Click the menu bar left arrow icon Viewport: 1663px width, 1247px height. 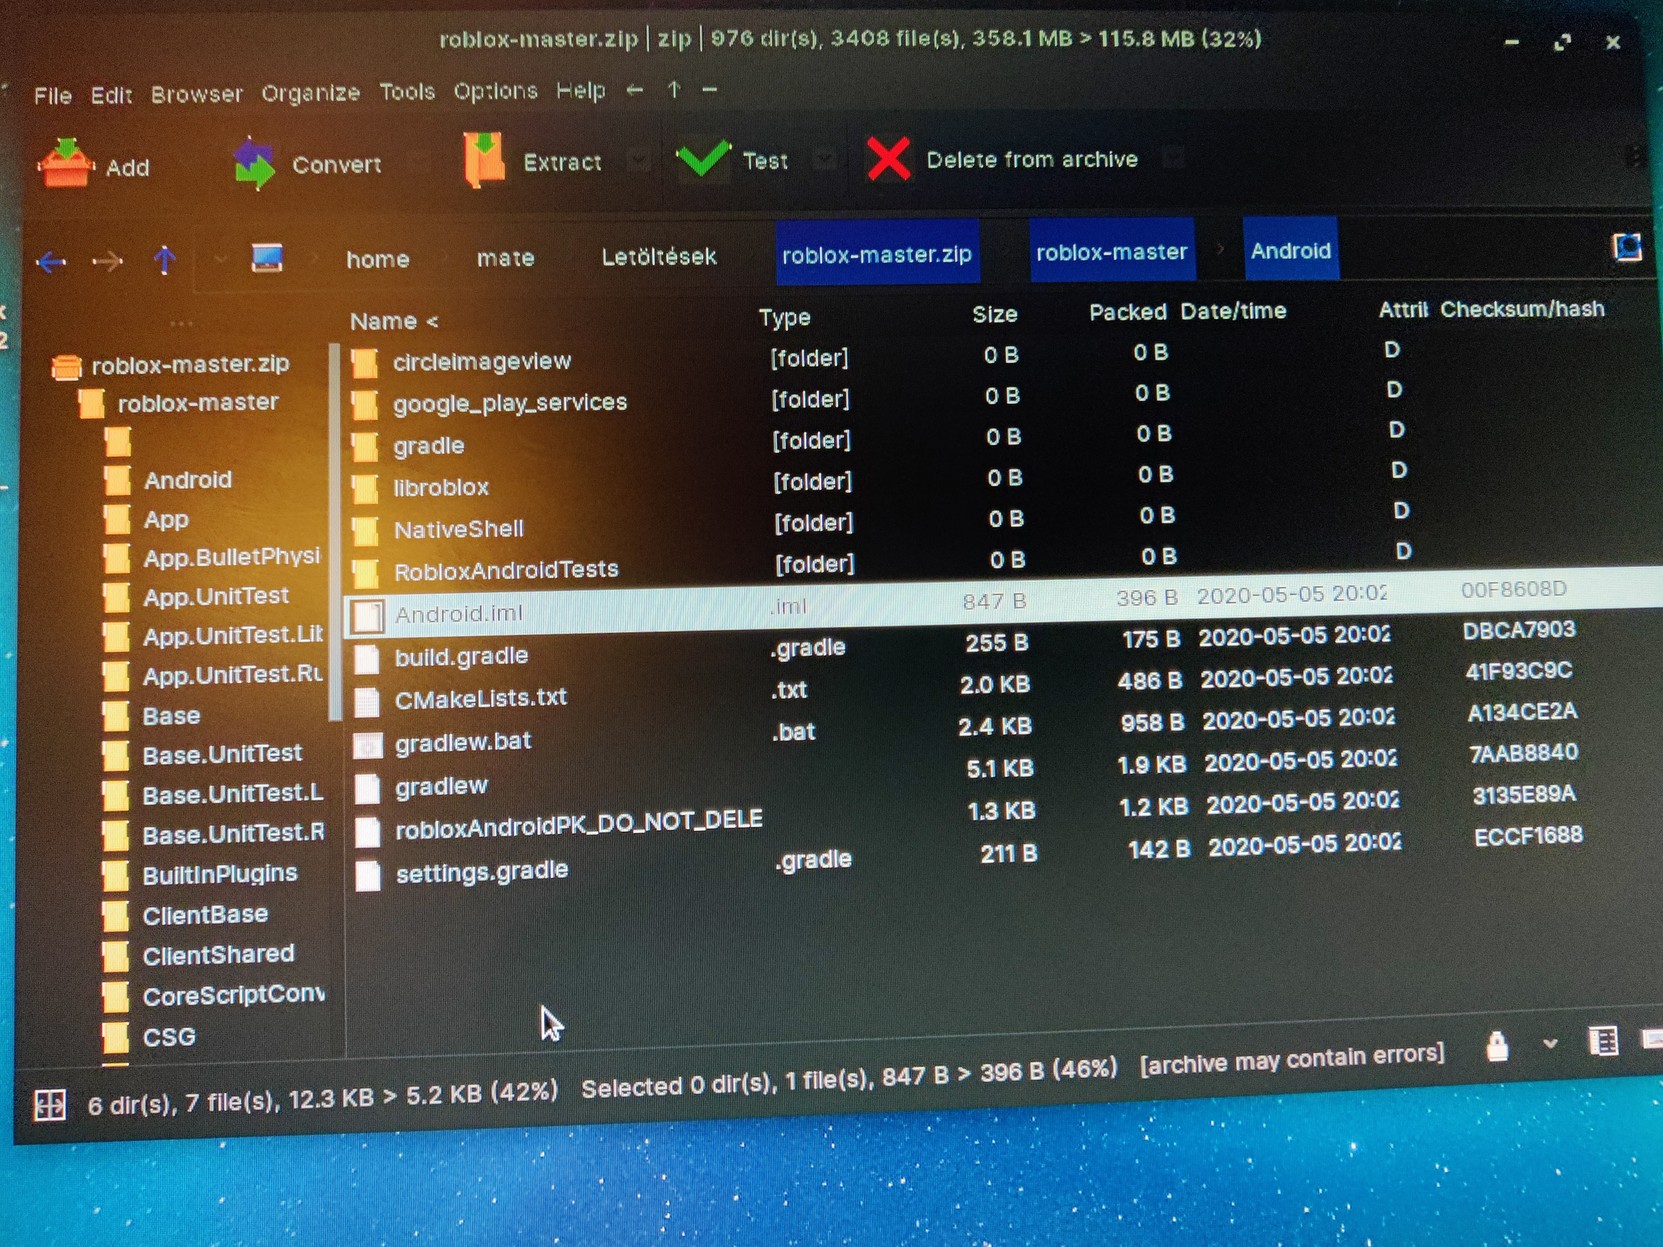(x=634, y=90)
